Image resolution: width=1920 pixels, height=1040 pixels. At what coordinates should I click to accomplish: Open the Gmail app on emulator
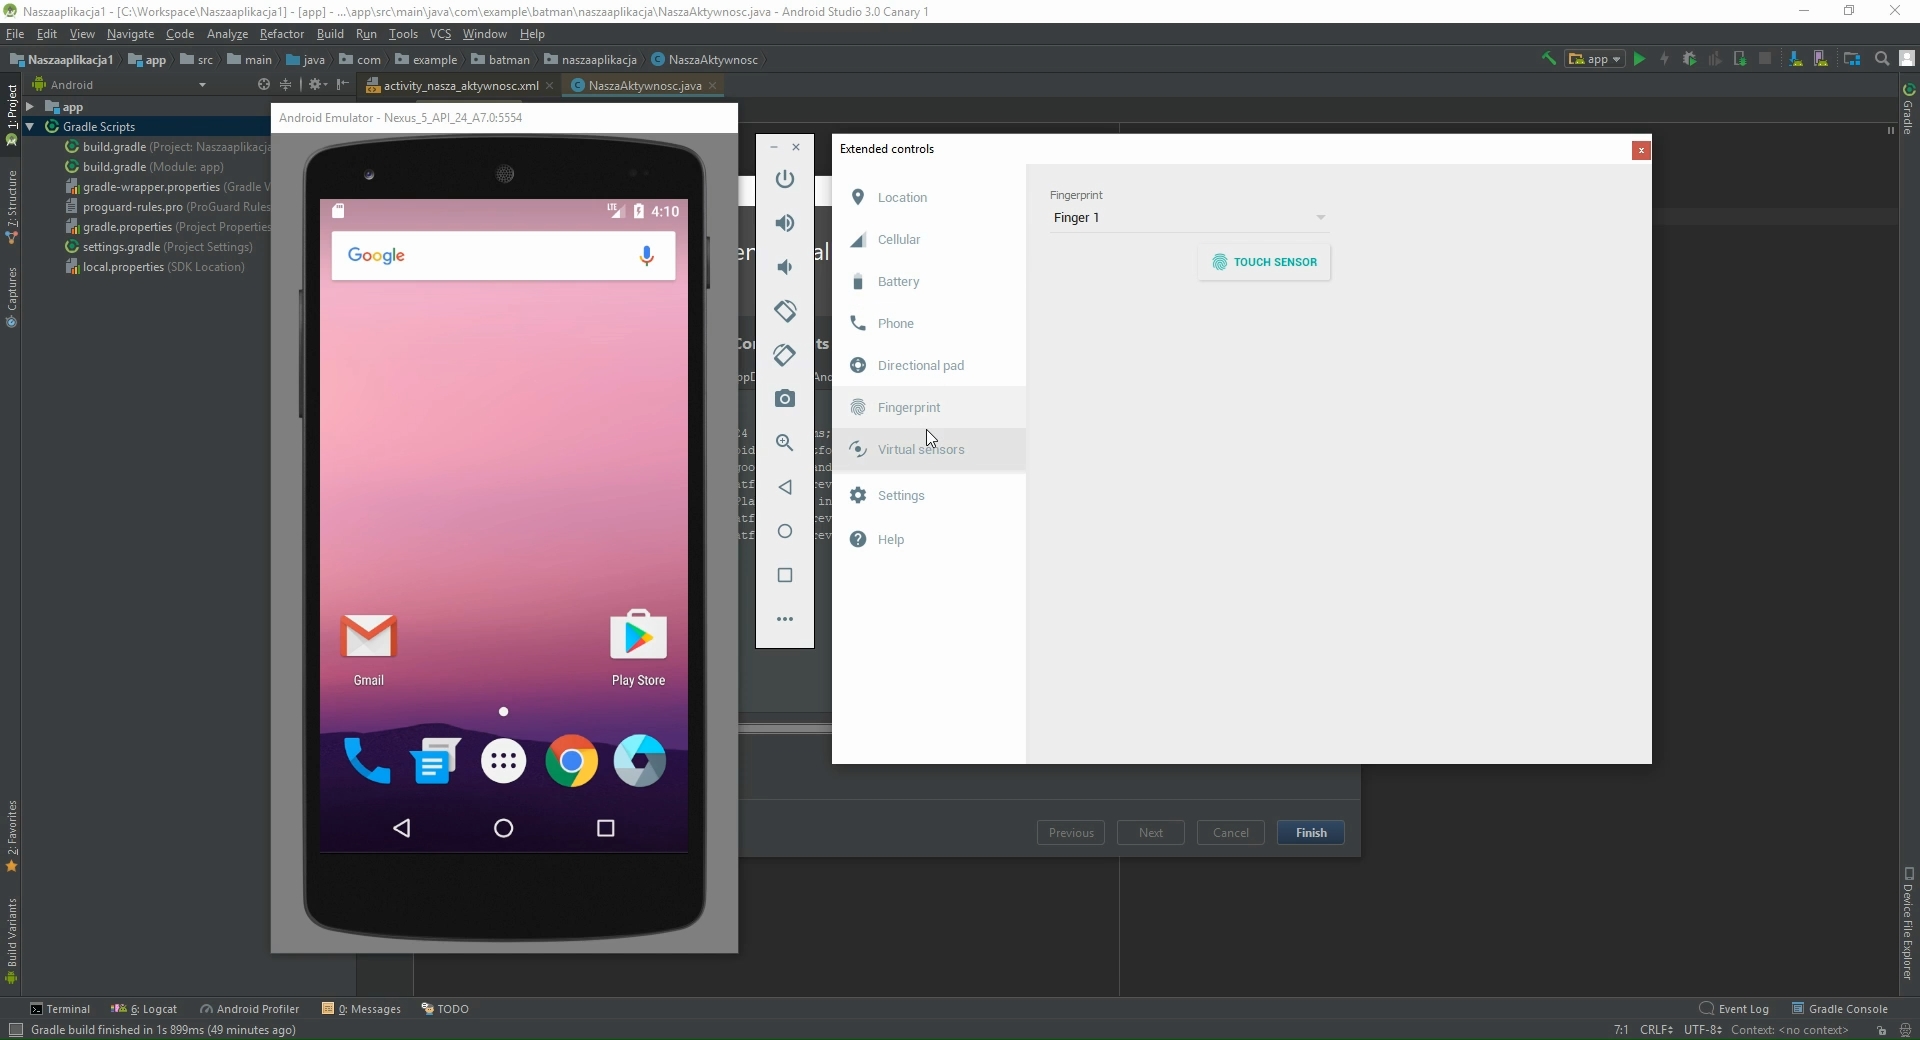369,637
